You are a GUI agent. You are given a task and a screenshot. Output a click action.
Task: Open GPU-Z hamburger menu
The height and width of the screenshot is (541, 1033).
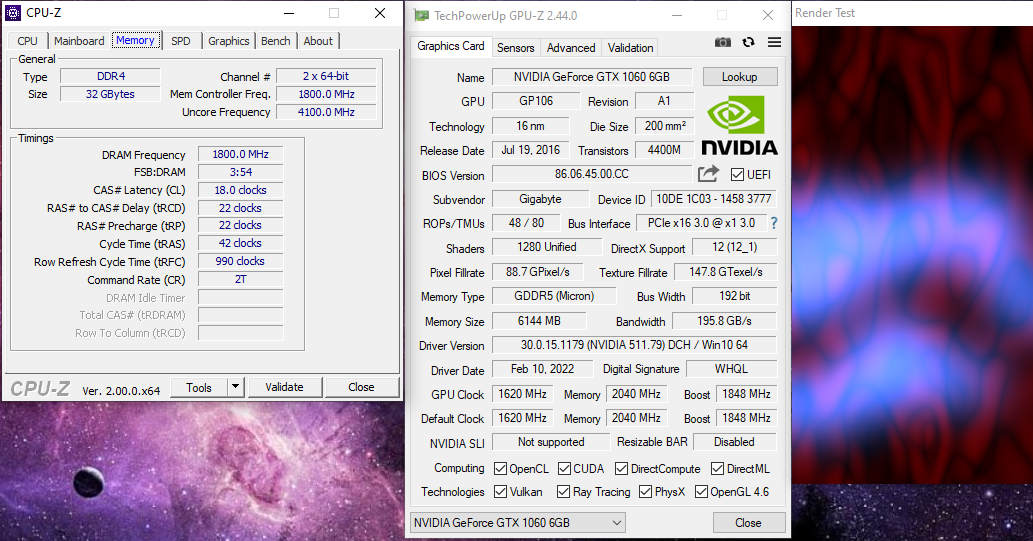pyautogui.click(x=775, y=42)
